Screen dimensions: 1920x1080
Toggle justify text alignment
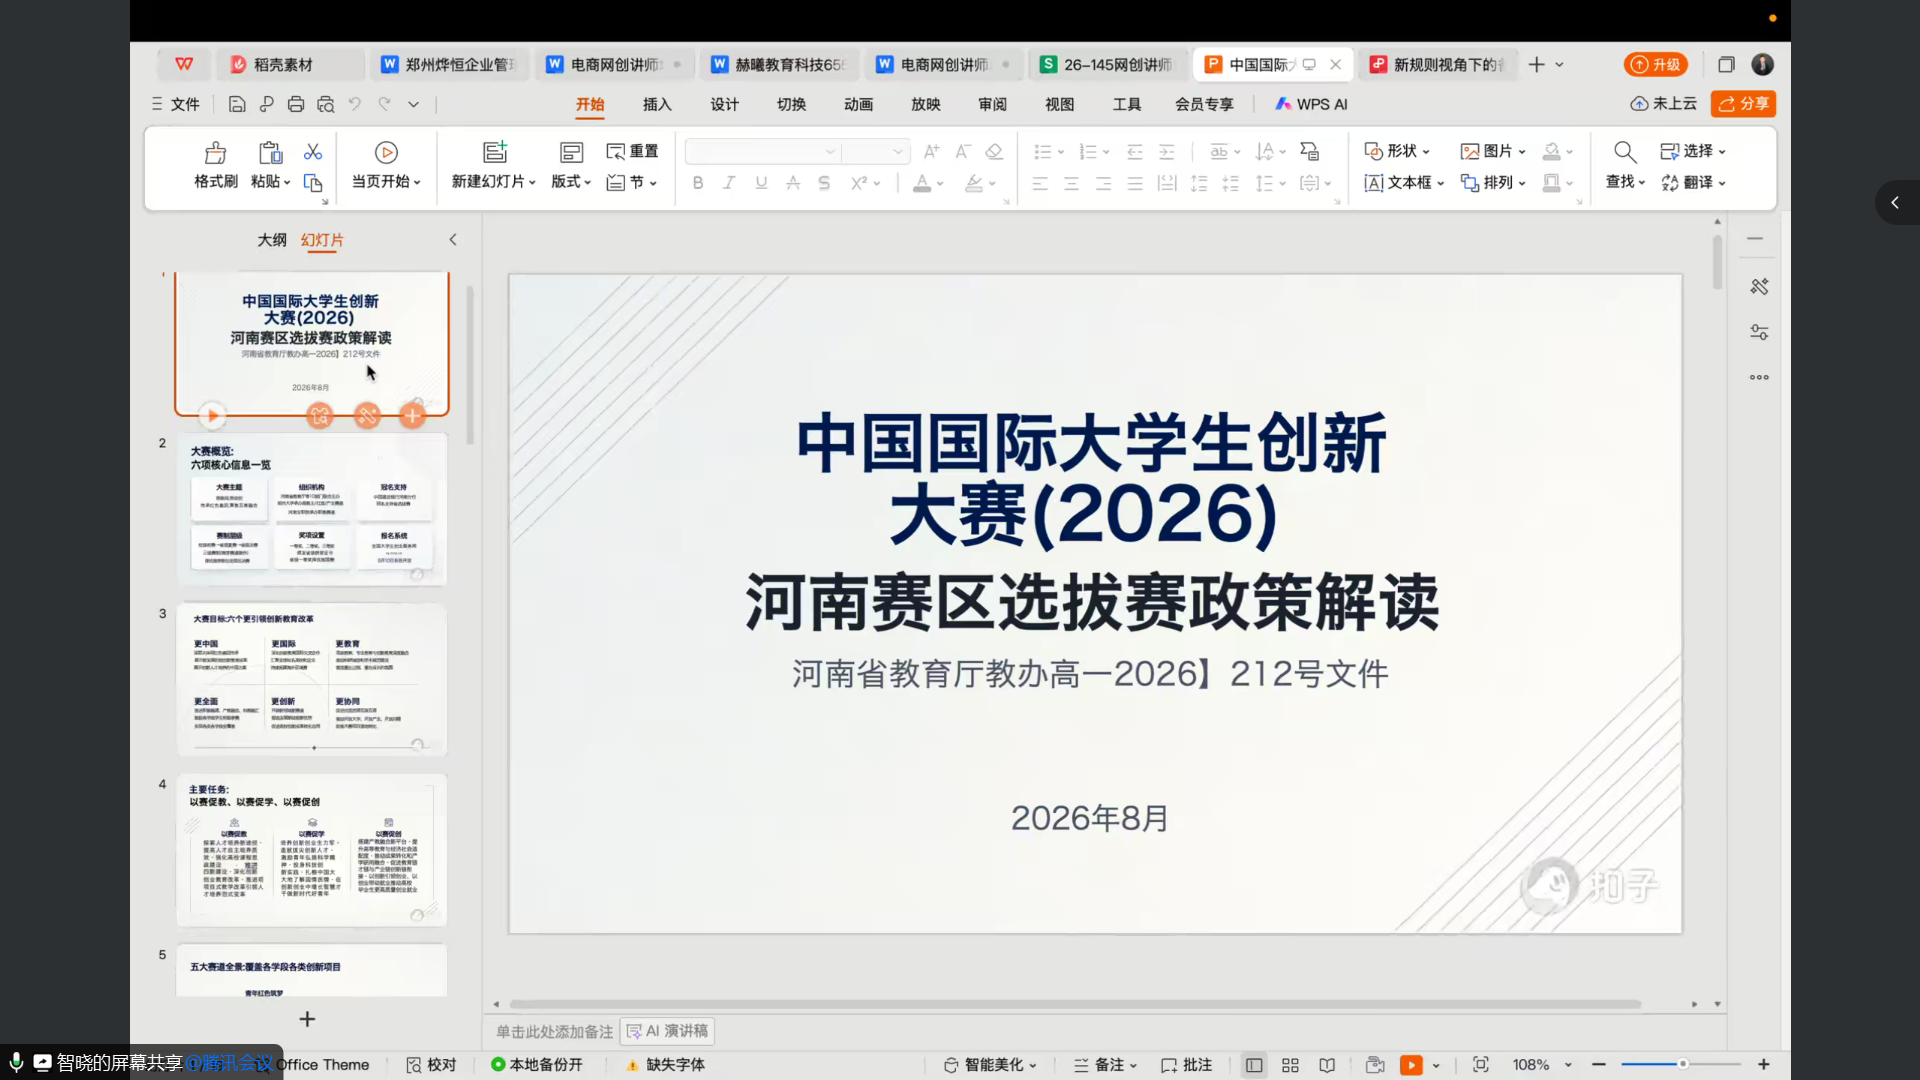1135,184
